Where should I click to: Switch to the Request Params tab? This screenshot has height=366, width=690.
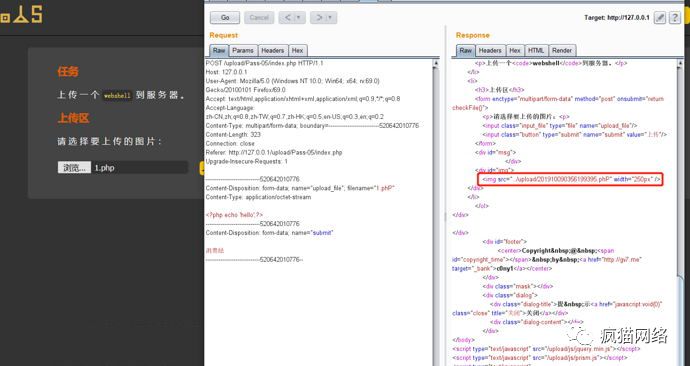pos(243,51)
